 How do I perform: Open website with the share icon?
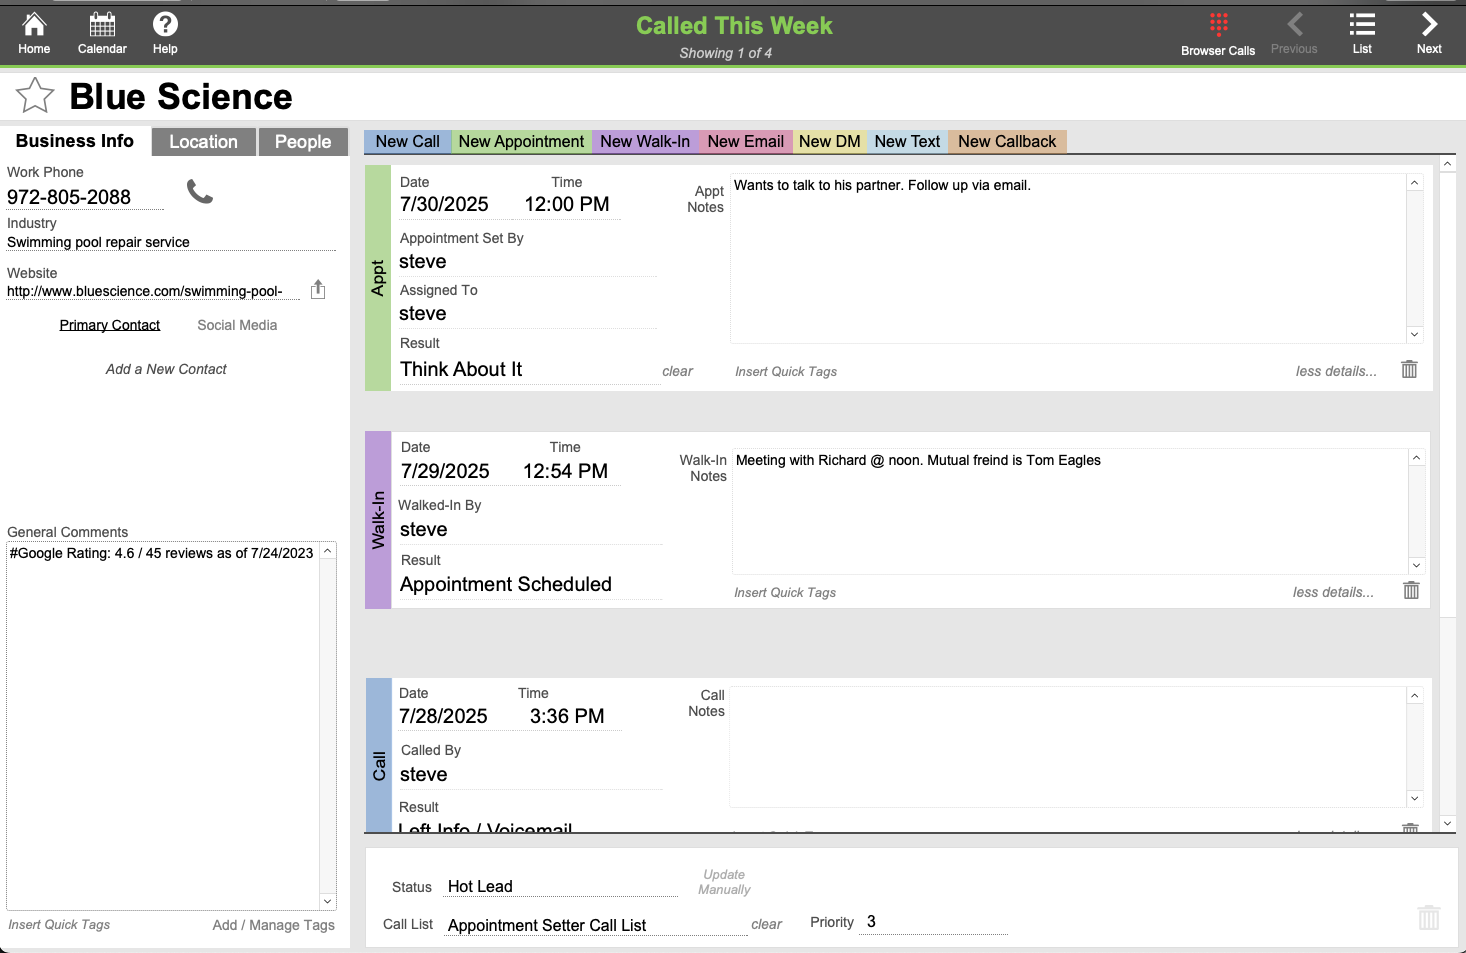(318, 289)
